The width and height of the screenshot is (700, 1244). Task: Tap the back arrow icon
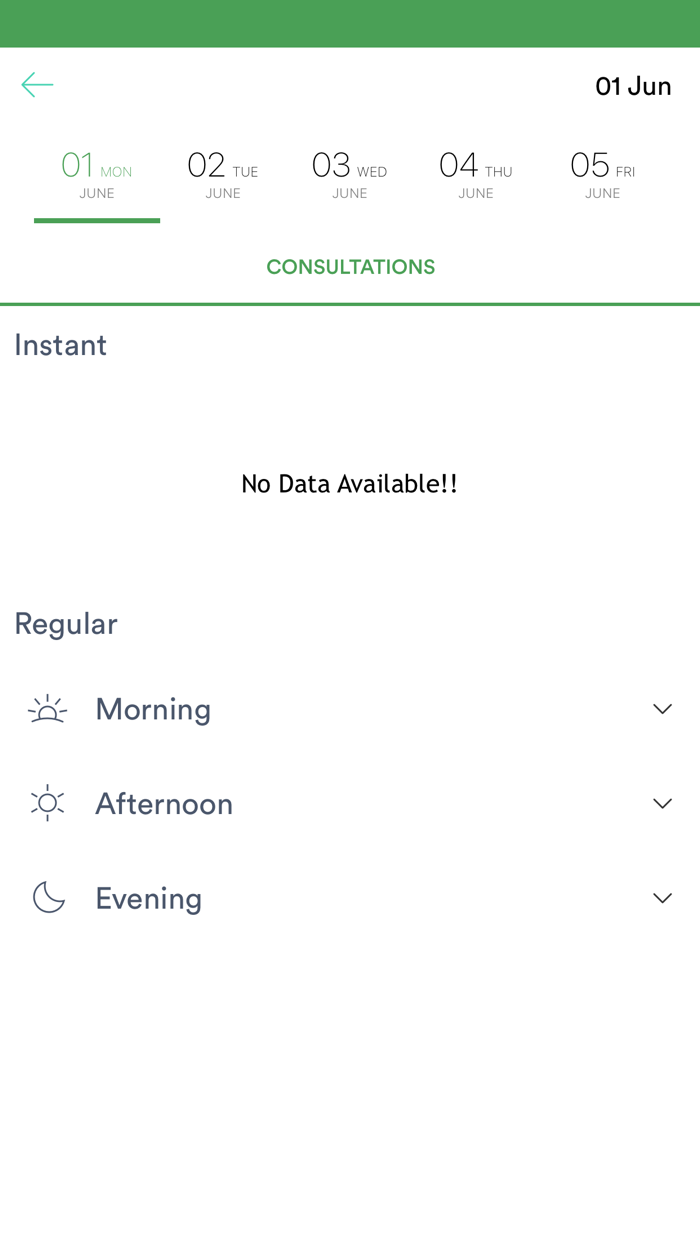[37, 85]
